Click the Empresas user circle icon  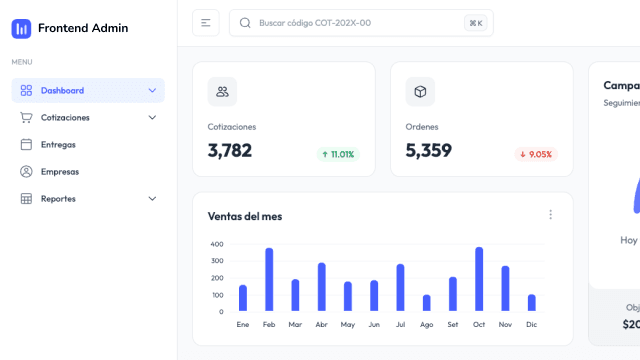(x=26, y=171)
